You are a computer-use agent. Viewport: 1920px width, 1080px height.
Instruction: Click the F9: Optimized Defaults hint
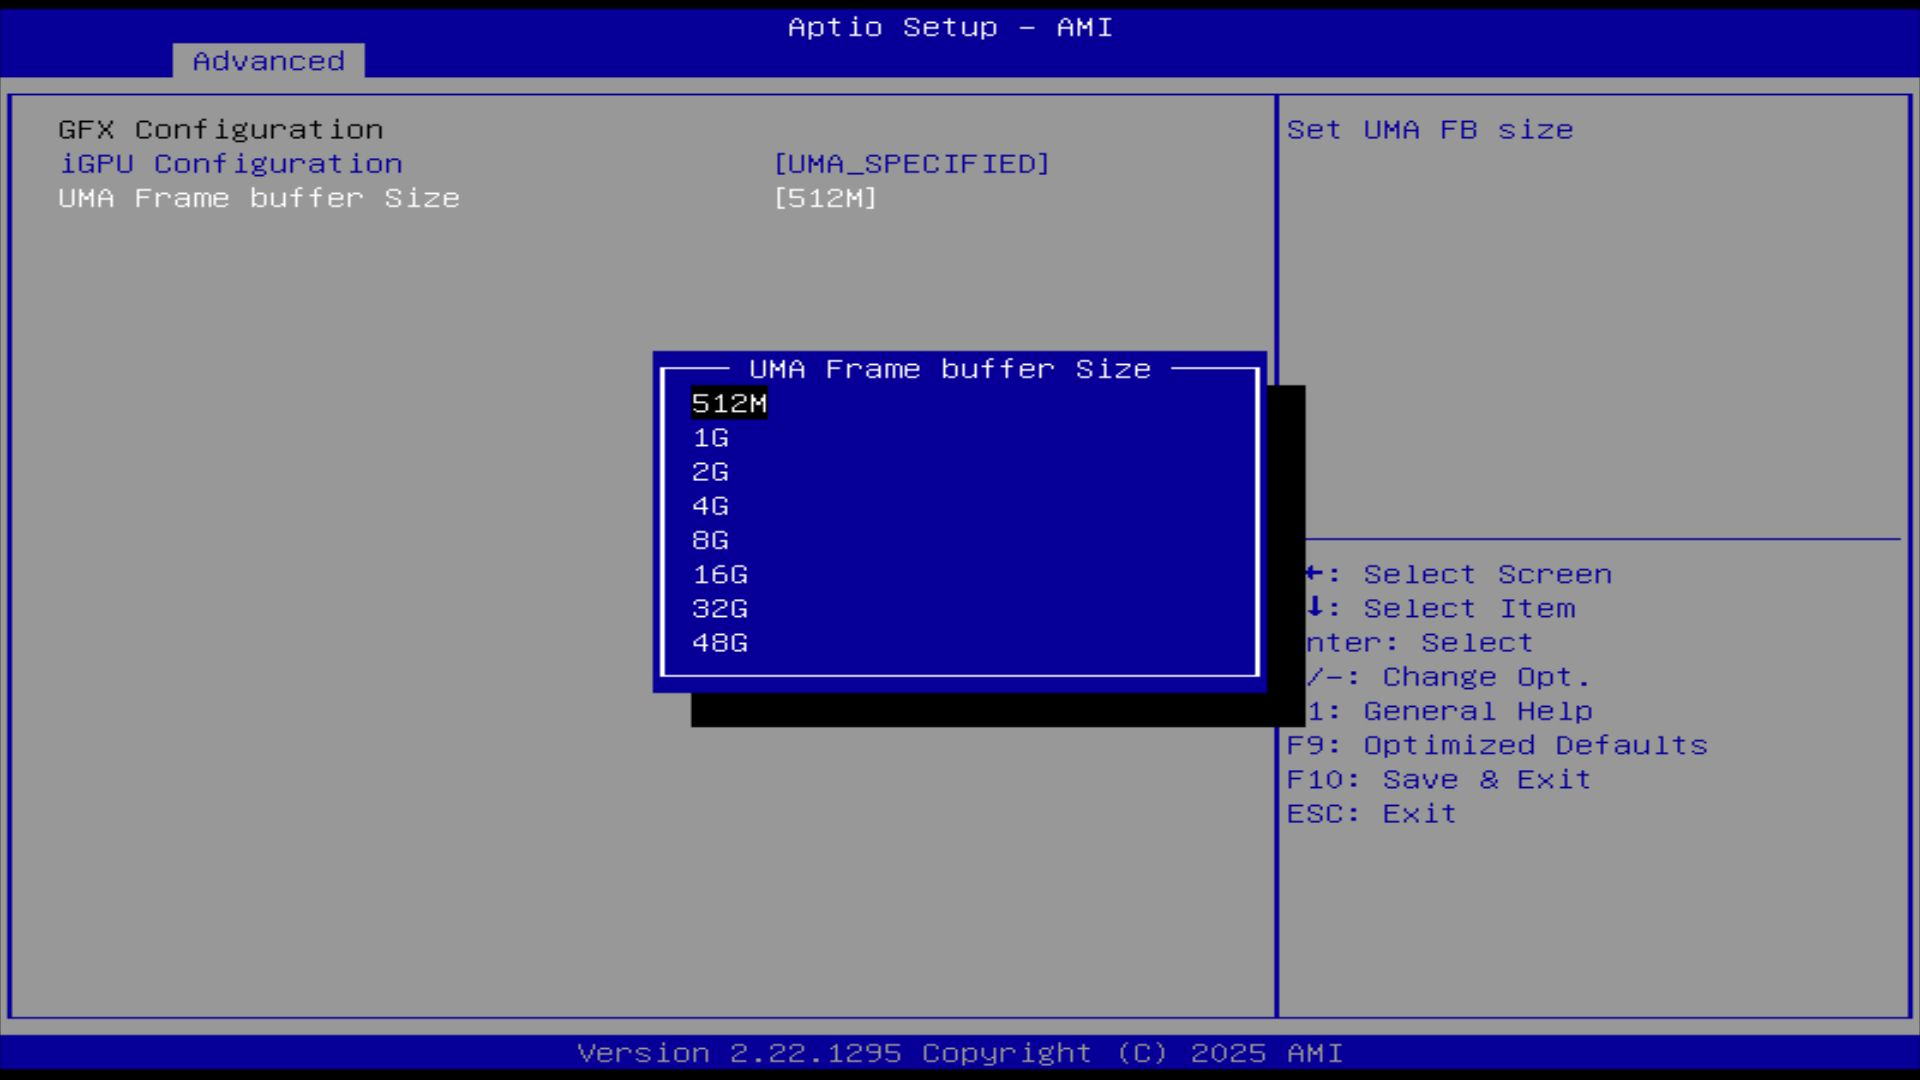[1496, 746]
